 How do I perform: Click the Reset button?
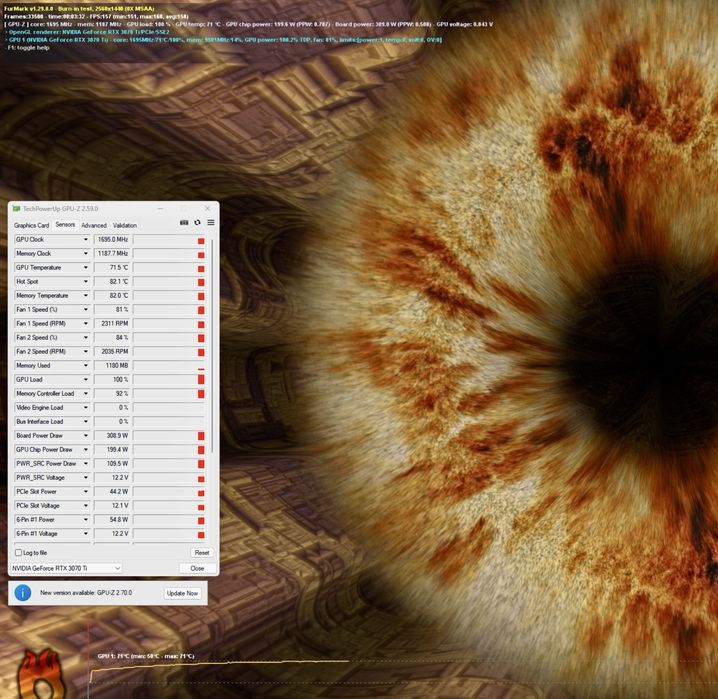coord(202,553)
